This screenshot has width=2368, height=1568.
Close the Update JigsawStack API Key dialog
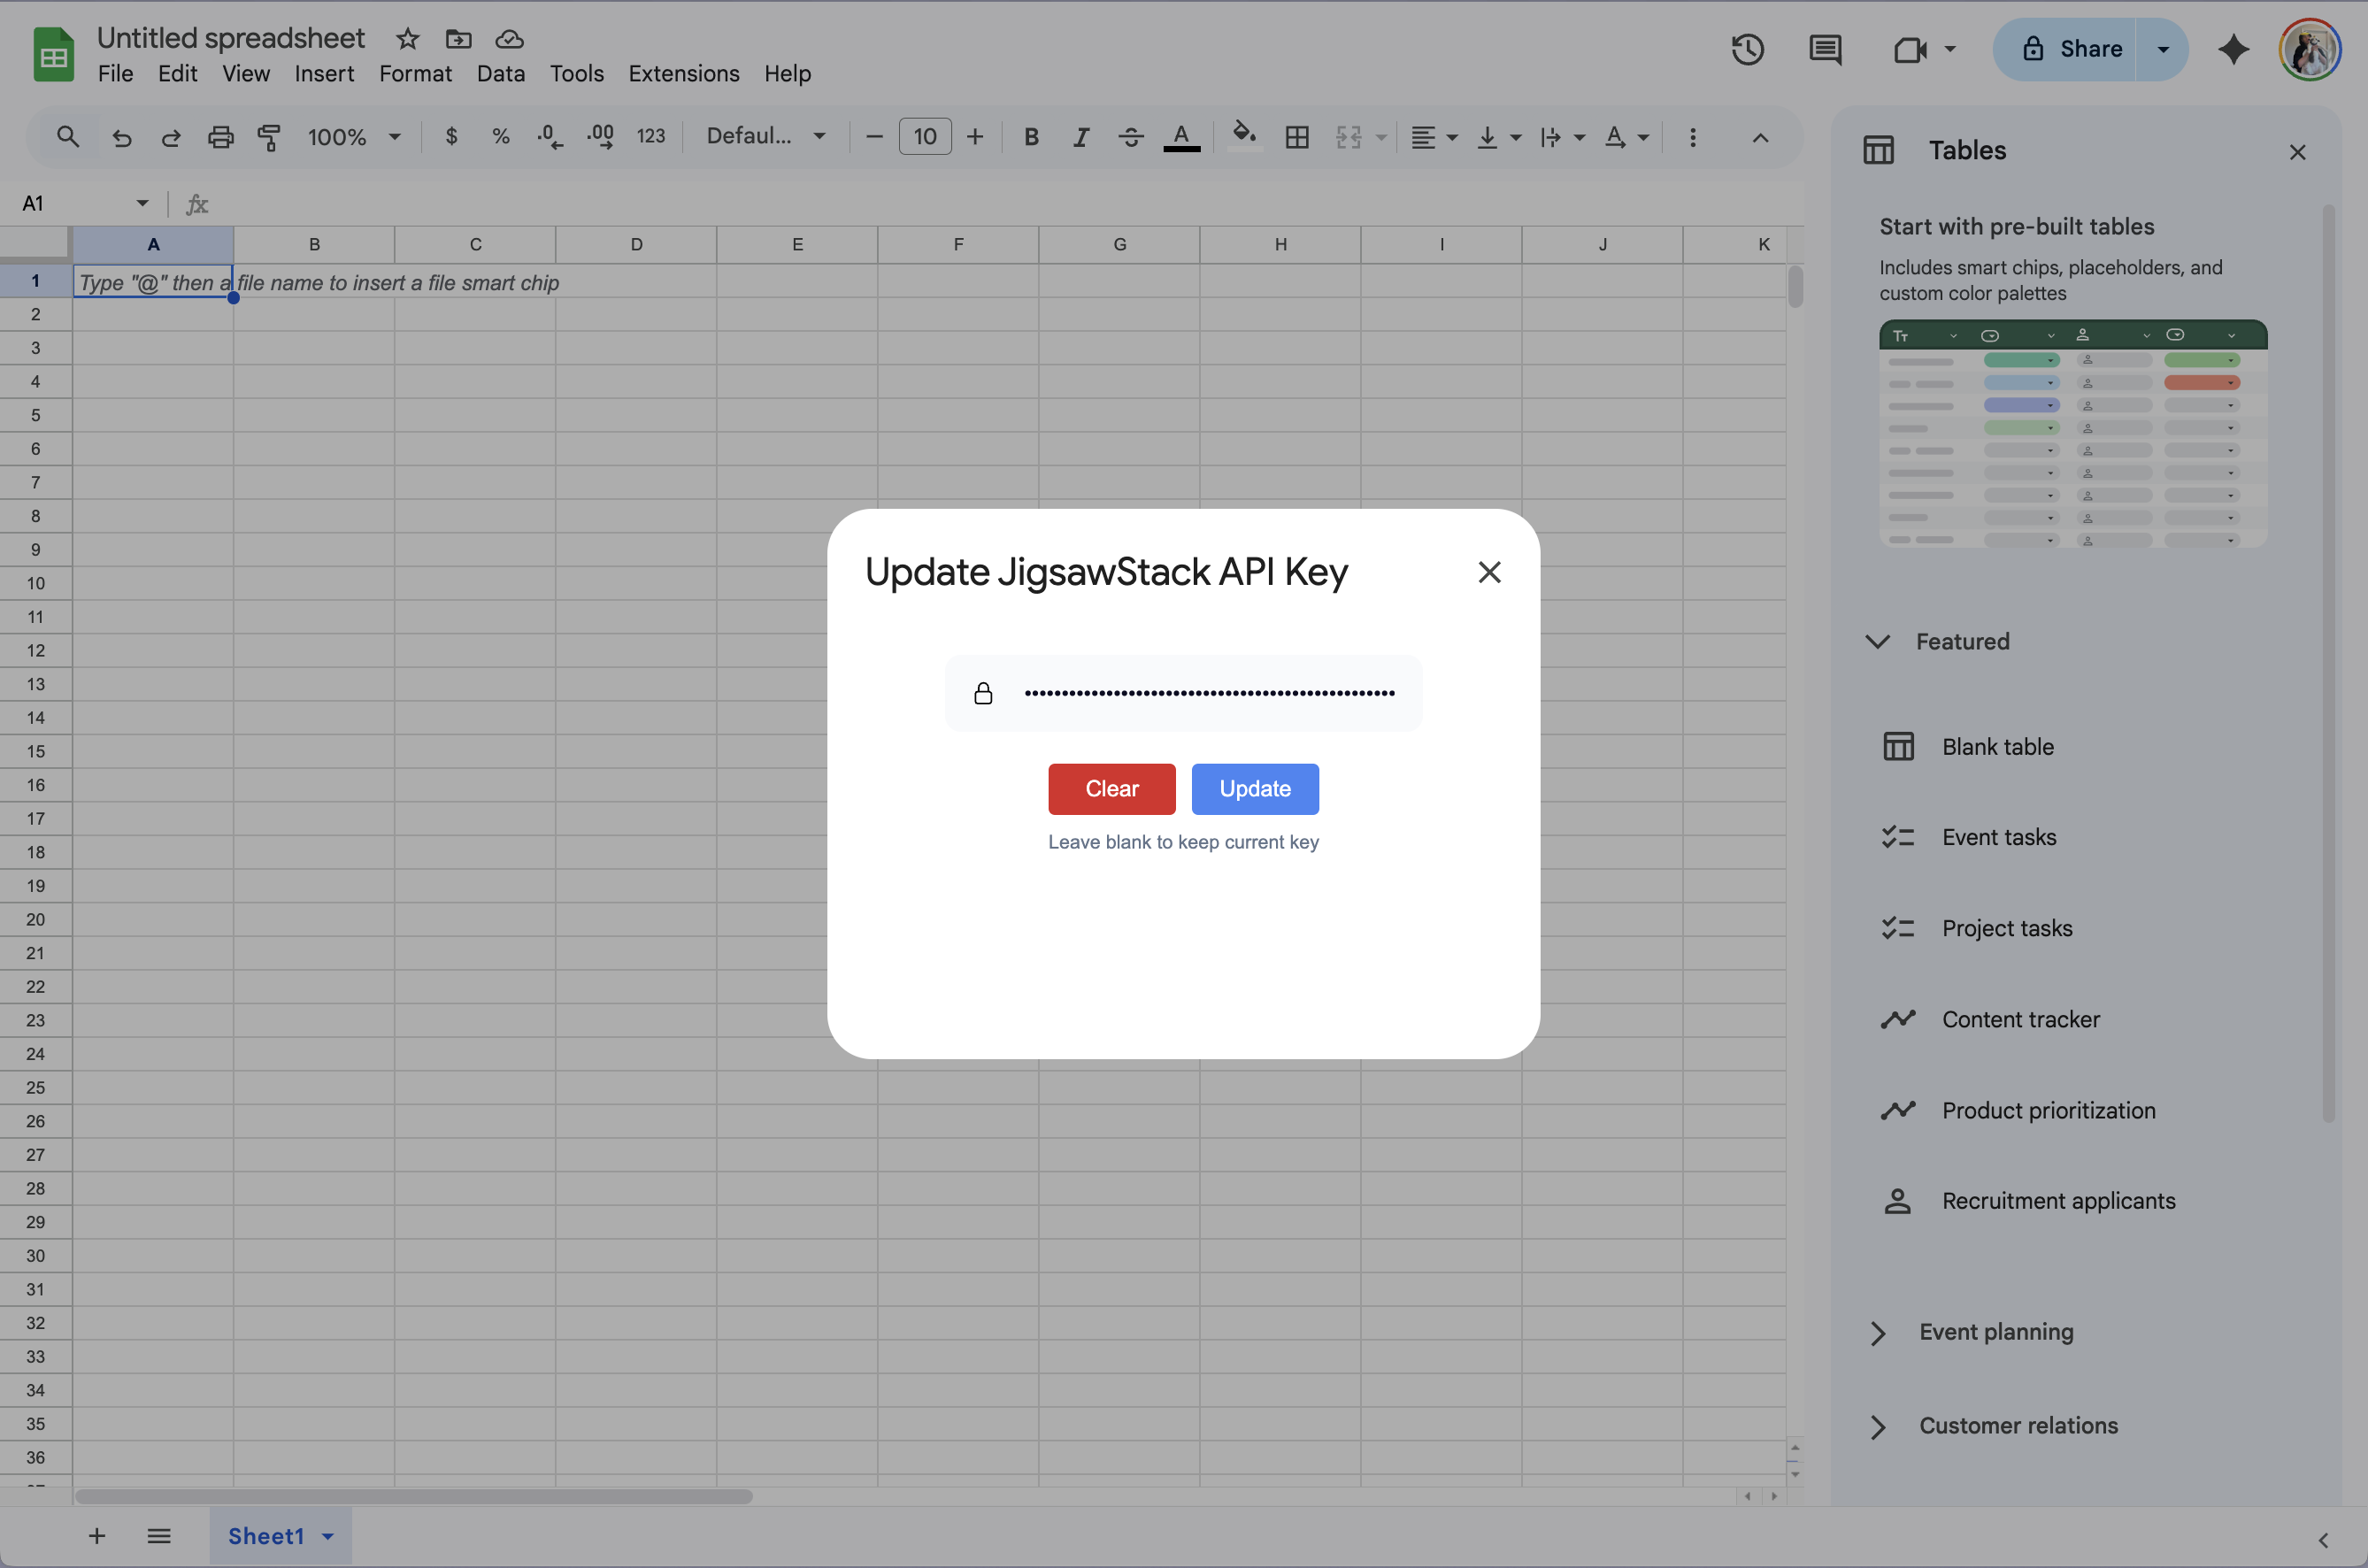pos(1489,572)
